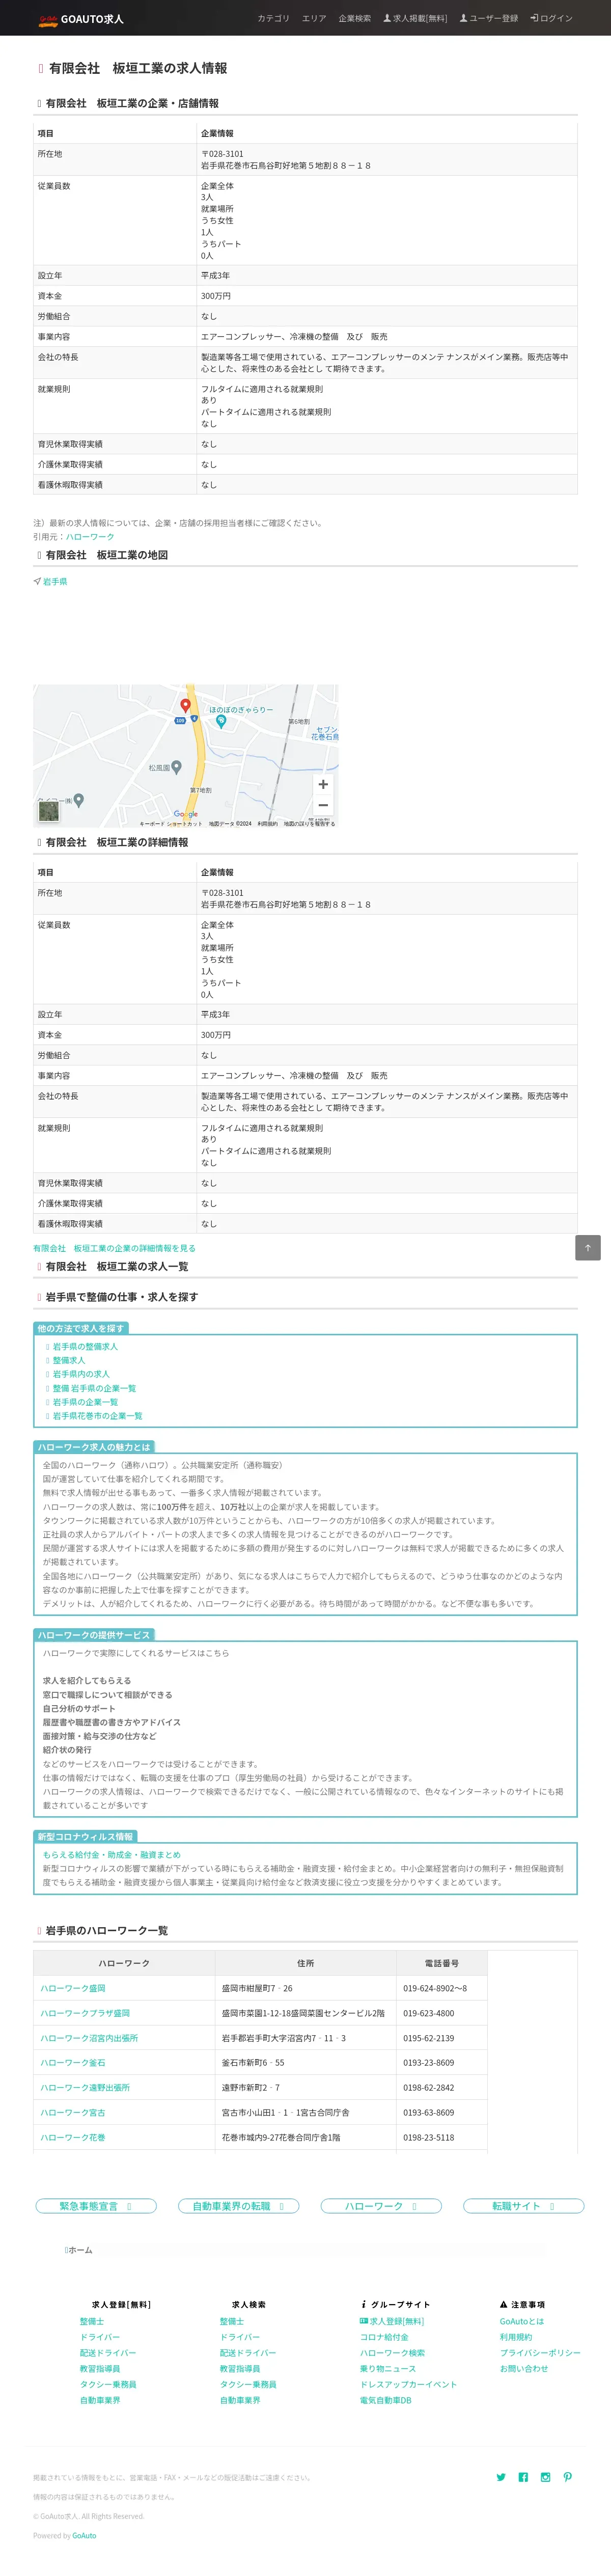Screen dimensions: 611x2576
Task: Open 求人登録[無料] under グループサイト
Action: 392,2321
